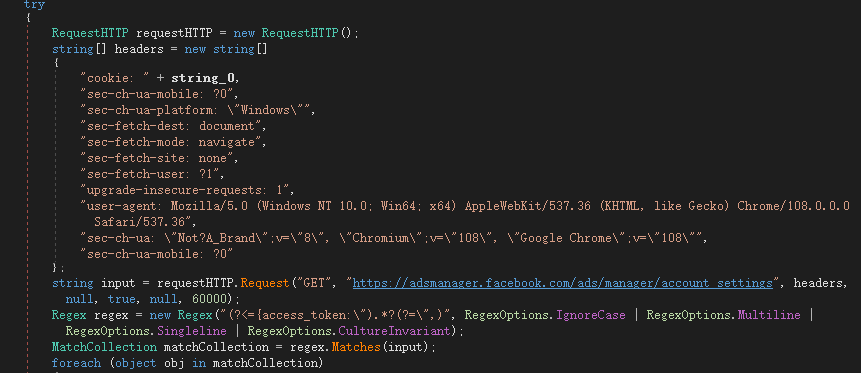Click the CultureInvariant regex option
The width and height of the screenshot is (861, 373).
(x=396, y=331)
